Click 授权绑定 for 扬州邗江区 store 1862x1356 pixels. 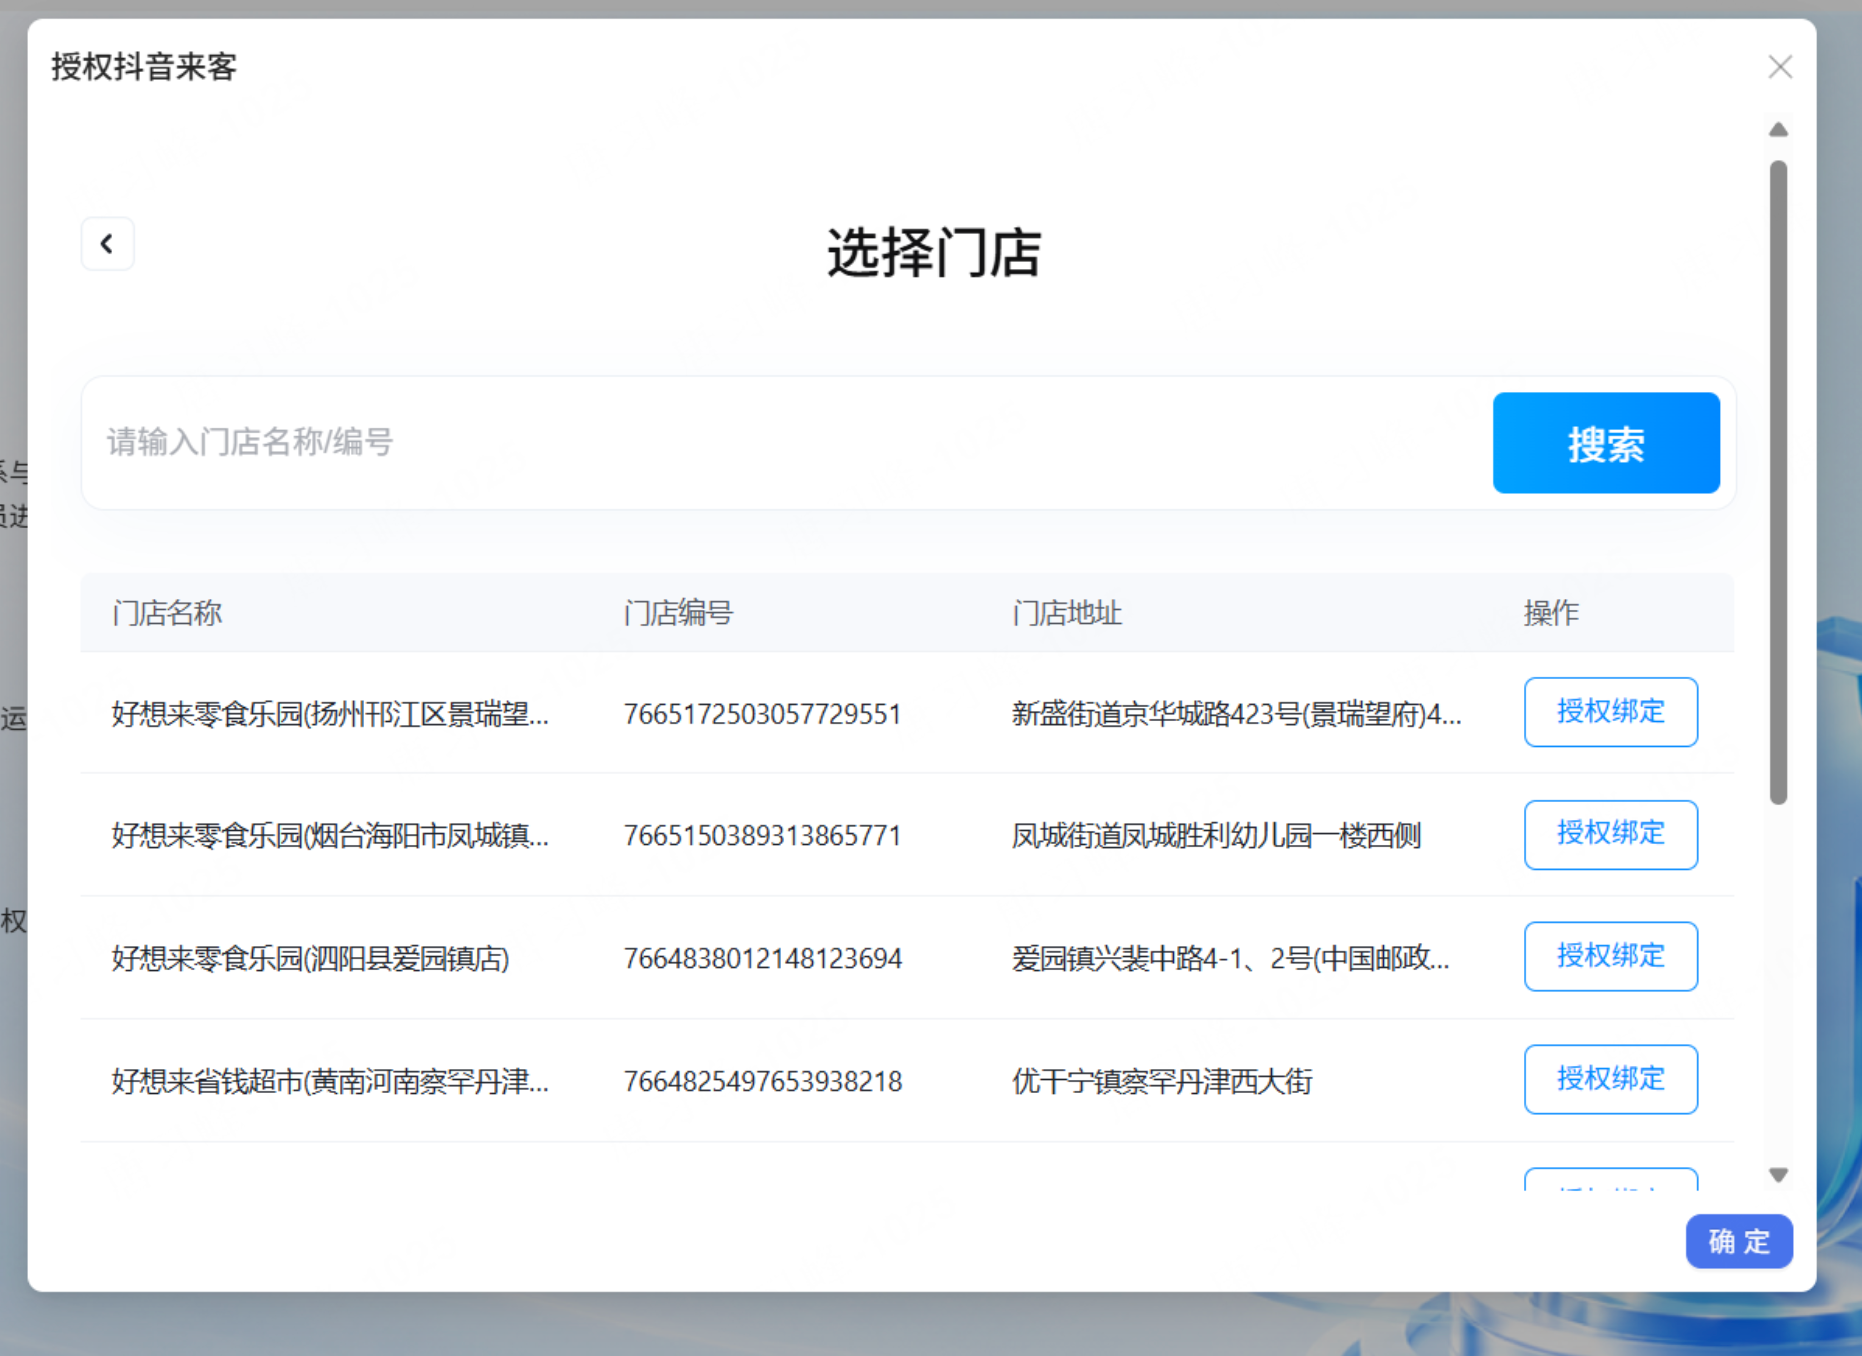click(x=1610, y=712)
